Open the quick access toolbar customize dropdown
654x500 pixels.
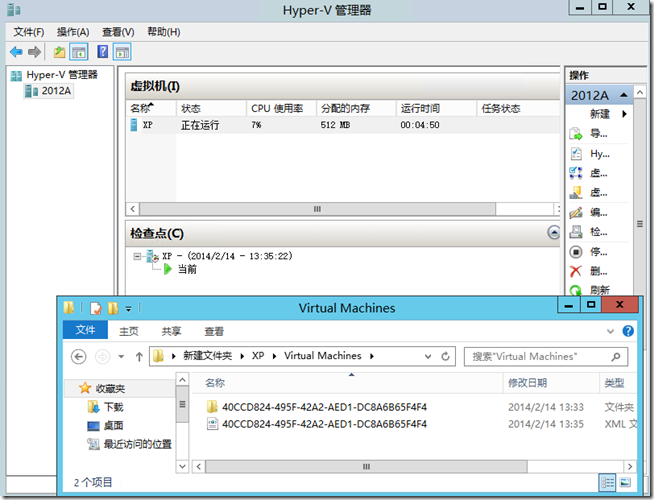coord(128,309)
